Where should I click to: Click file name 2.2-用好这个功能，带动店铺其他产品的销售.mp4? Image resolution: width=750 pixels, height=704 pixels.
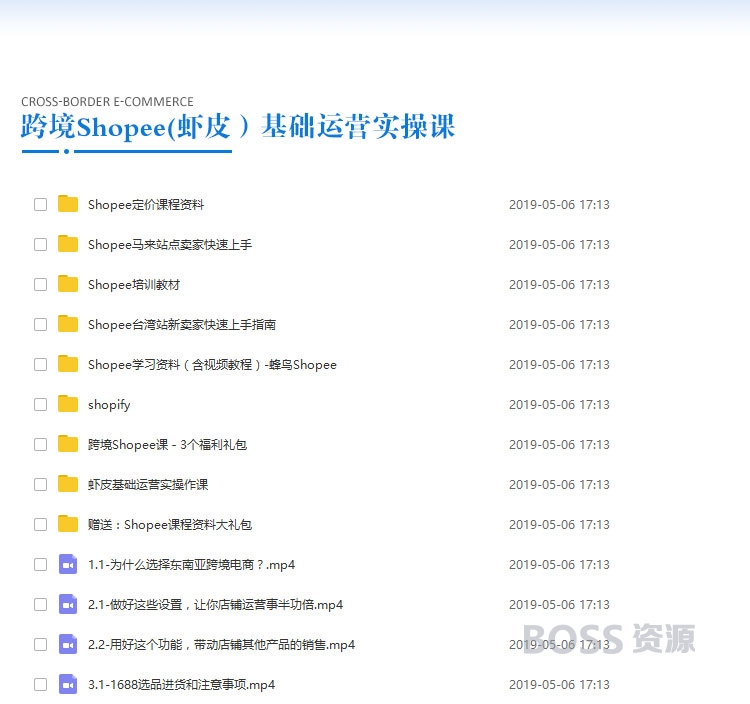[221, 645]
